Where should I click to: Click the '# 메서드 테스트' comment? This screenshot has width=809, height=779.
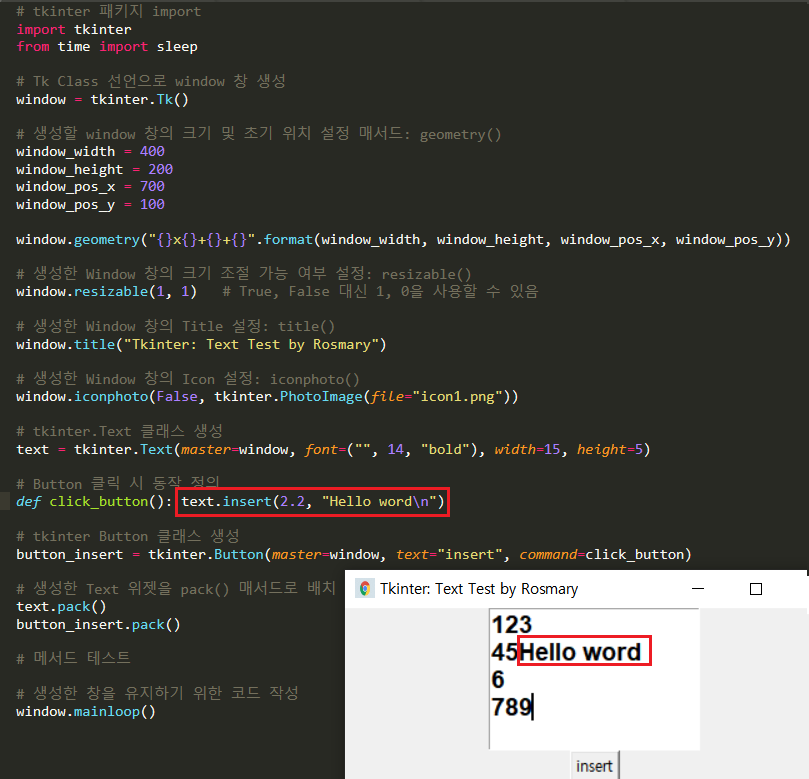(73, 658)
